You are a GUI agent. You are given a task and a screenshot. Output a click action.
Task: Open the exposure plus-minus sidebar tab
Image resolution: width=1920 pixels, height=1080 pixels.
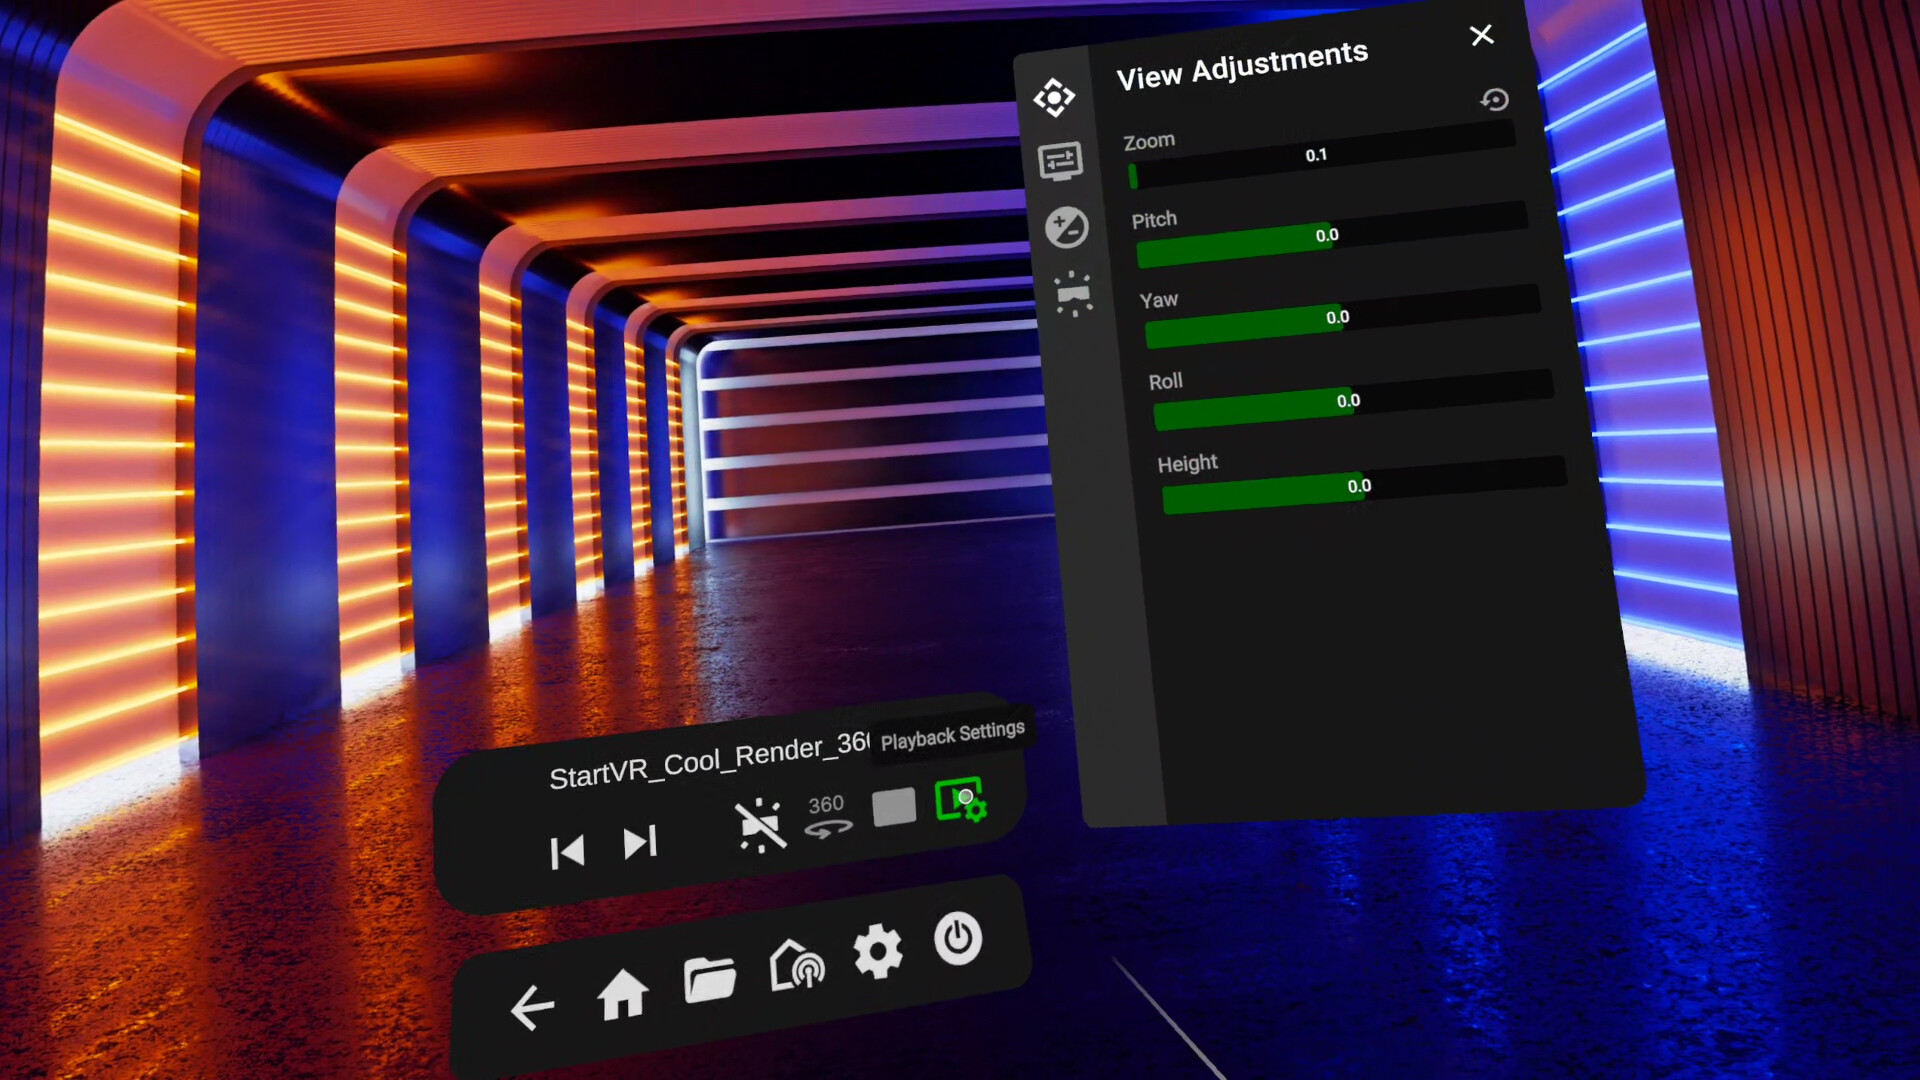pos(1066,228)
